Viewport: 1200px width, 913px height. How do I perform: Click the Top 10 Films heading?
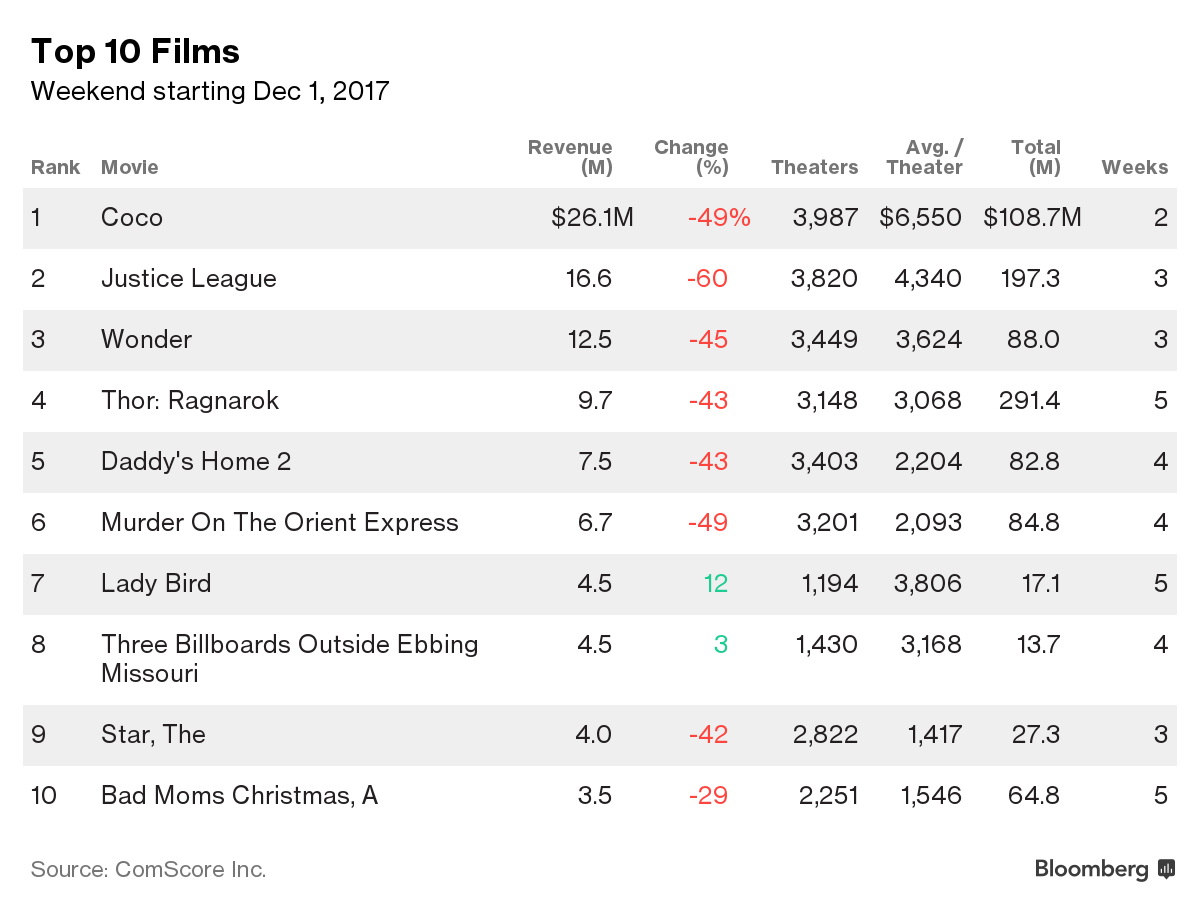click(x=135, y=51)
